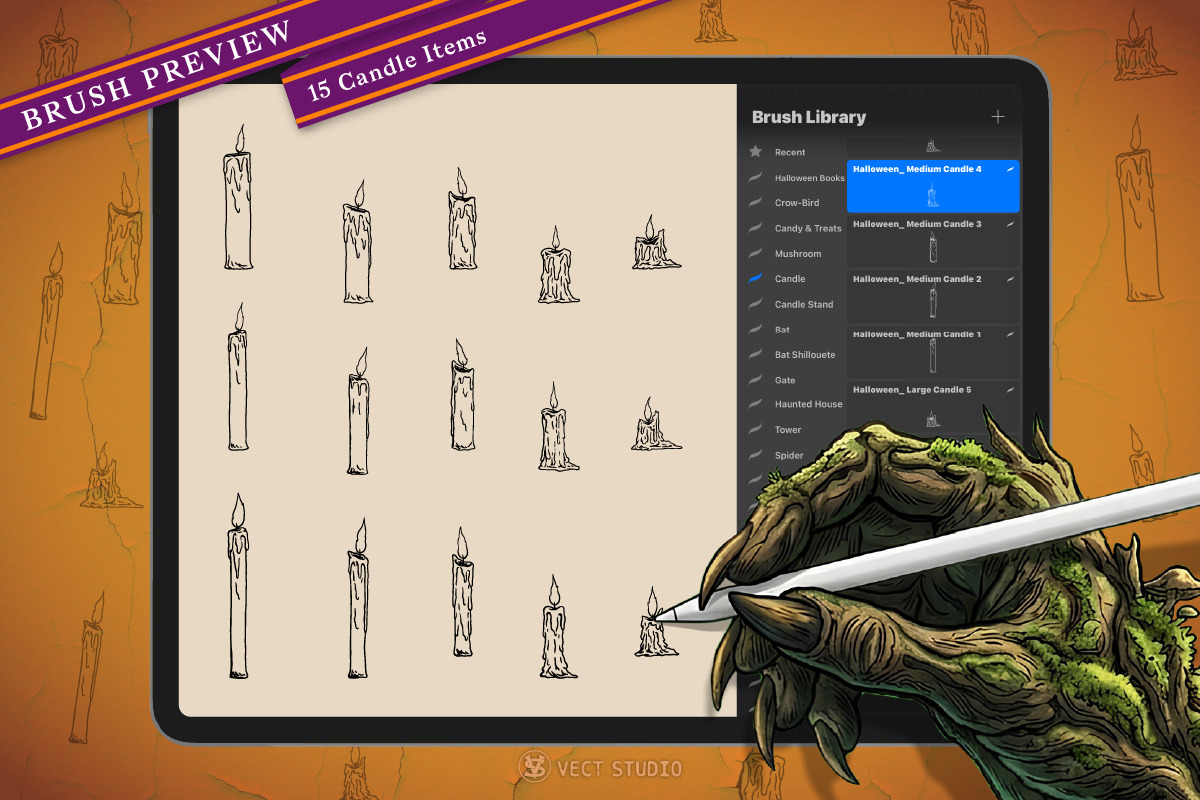The image size is (1200, 800).
Task: Click the brush-stroke icon beside Candle Stand
Action: 756,304
